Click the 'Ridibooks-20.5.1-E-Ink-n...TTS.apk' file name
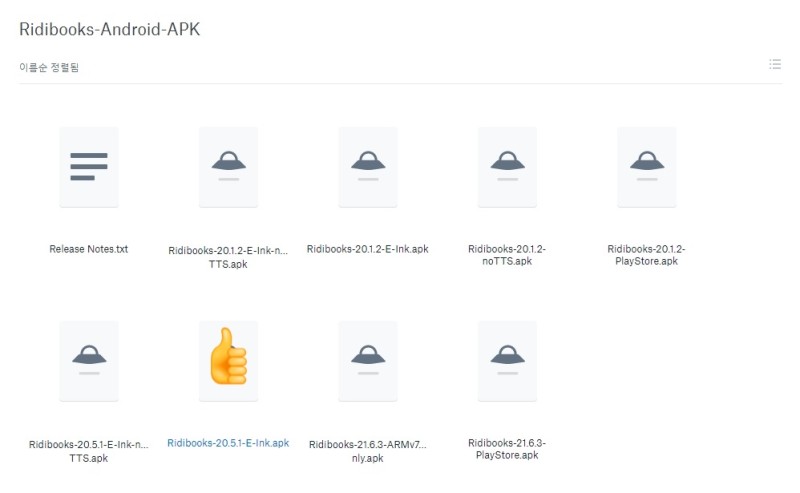Viewport: 800px width, 493px height. [89, 451]
